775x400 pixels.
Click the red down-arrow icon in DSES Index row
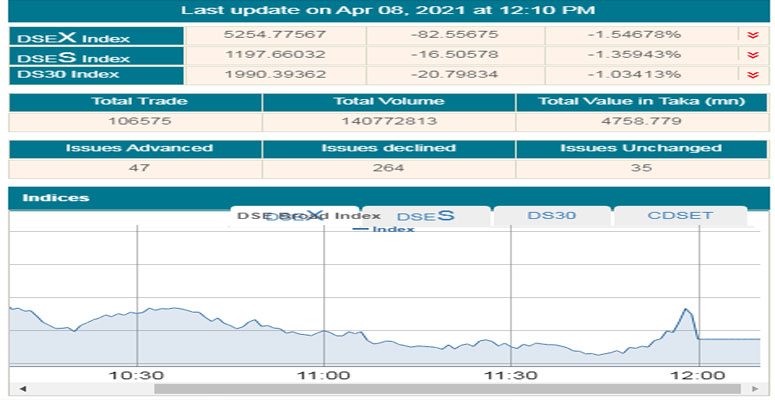coord(752,55)
